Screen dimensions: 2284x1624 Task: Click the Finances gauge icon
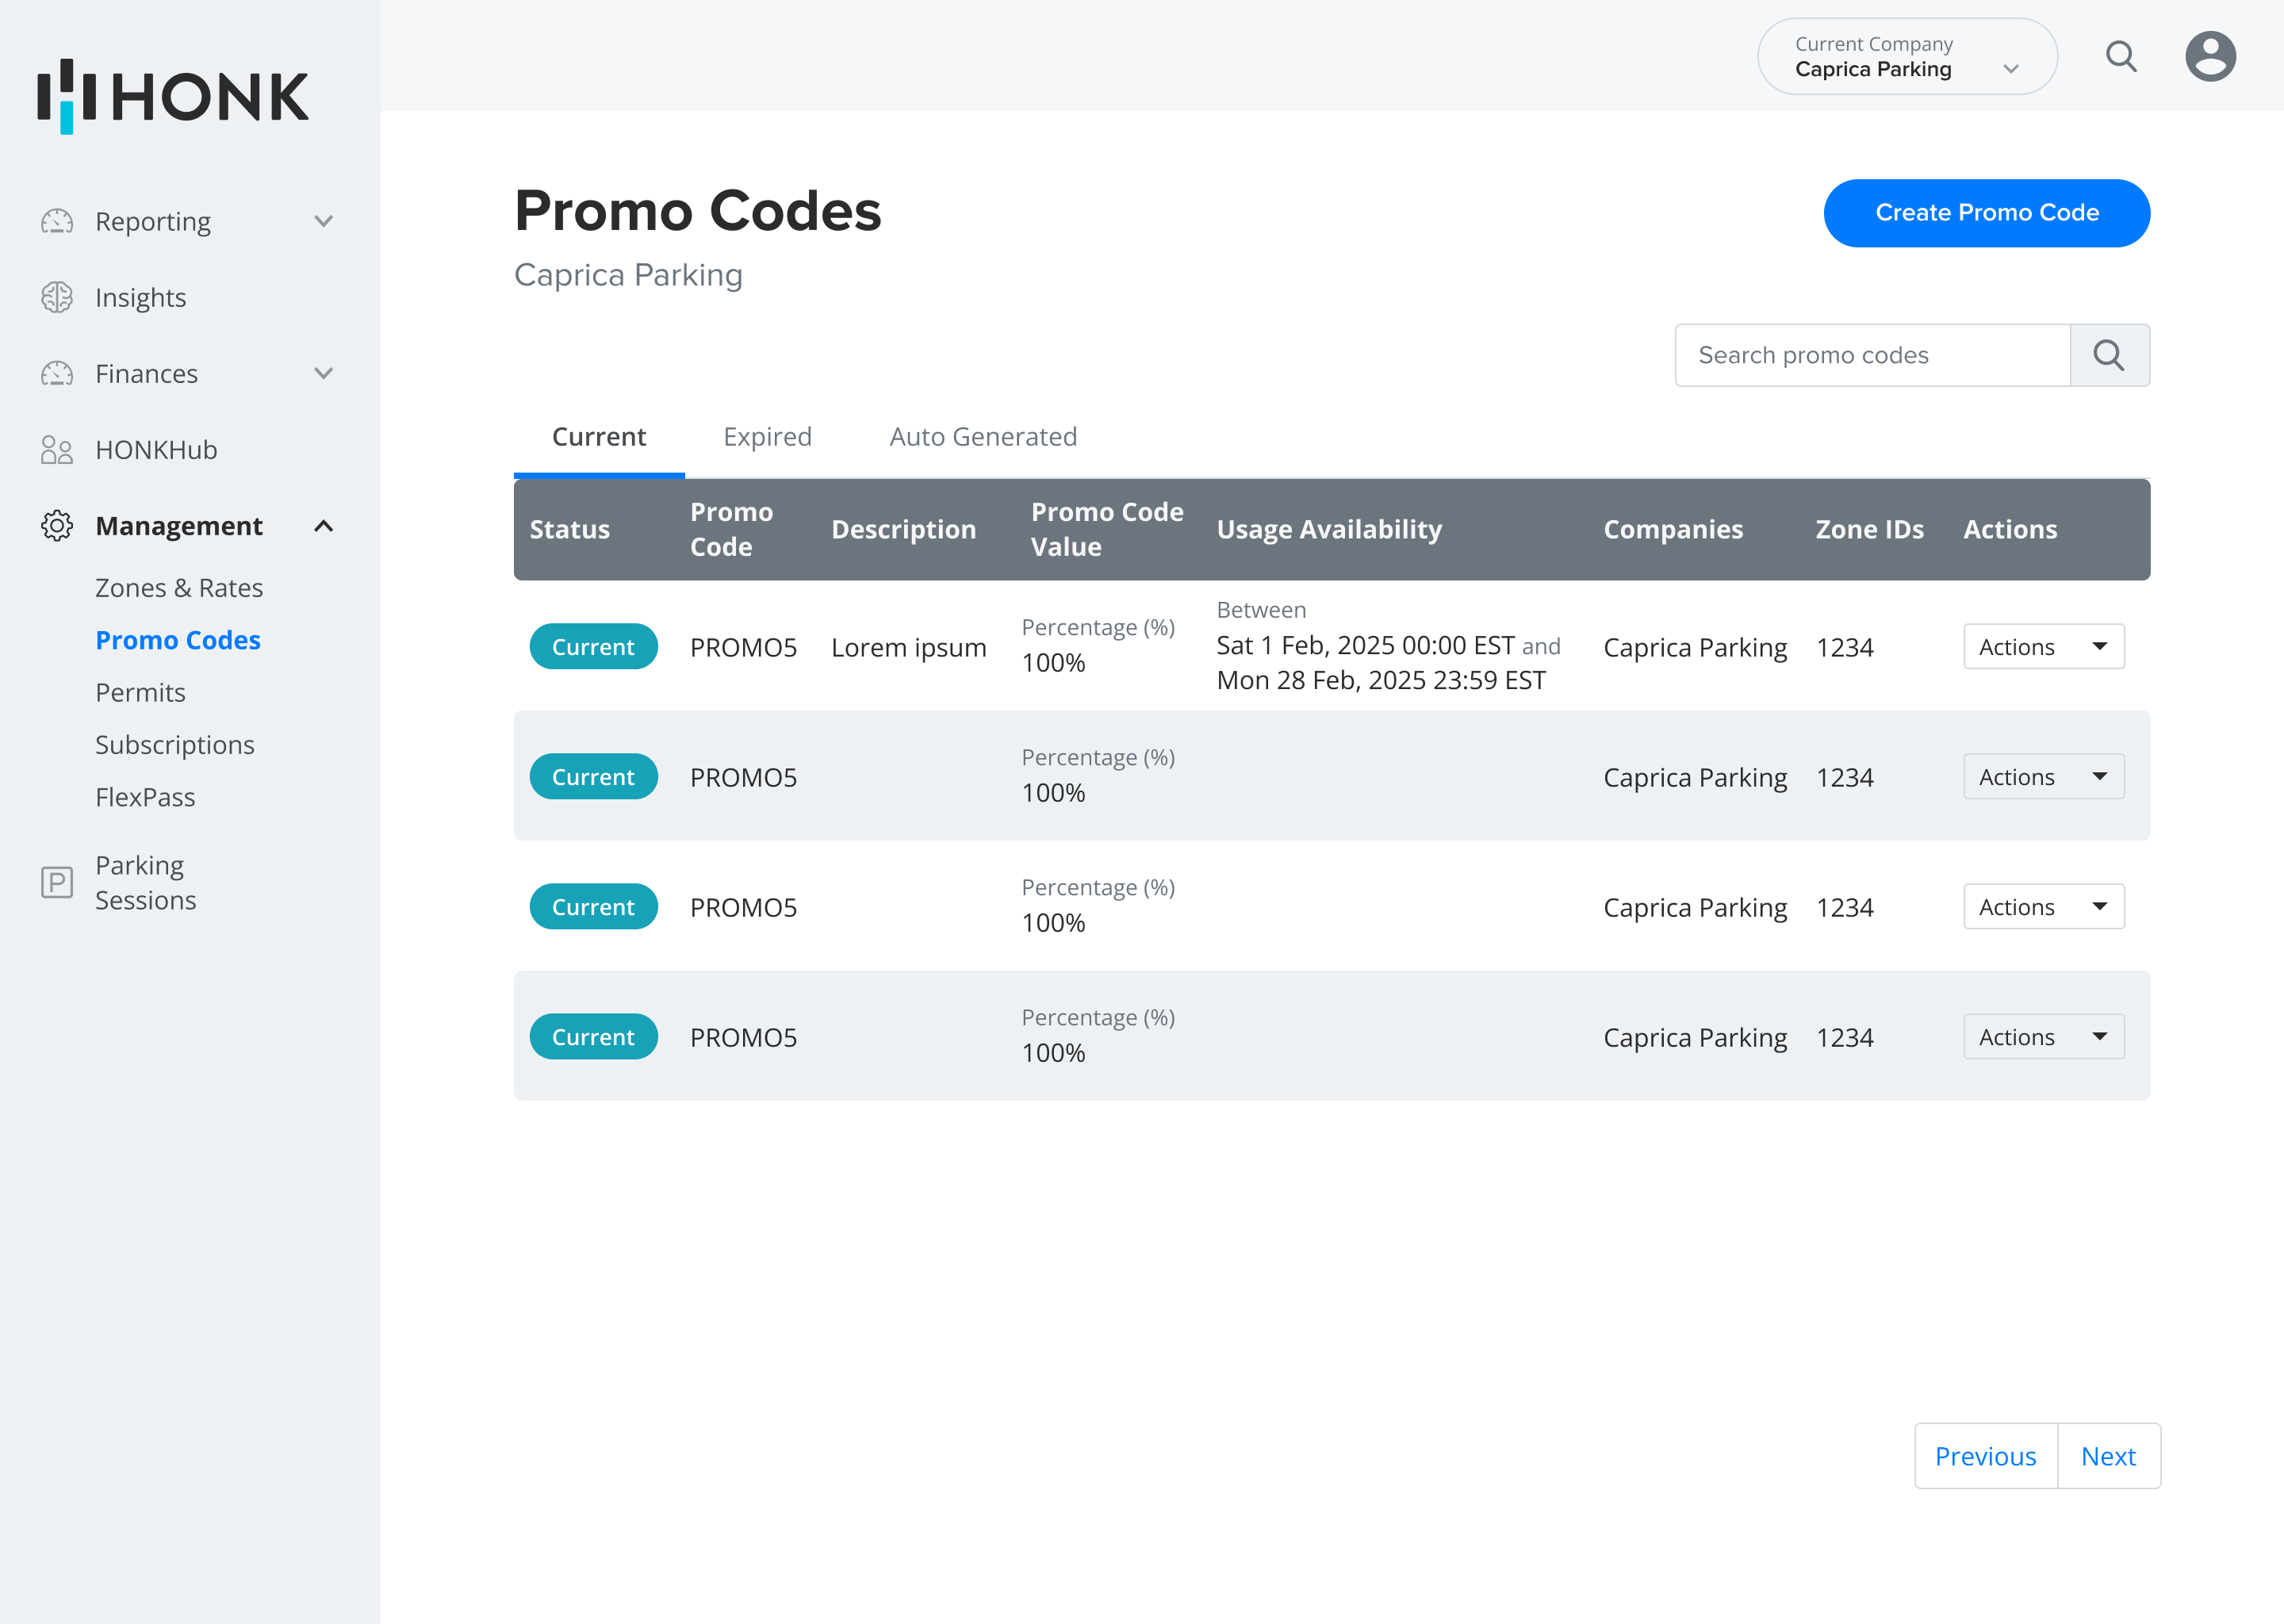(57, 373)
